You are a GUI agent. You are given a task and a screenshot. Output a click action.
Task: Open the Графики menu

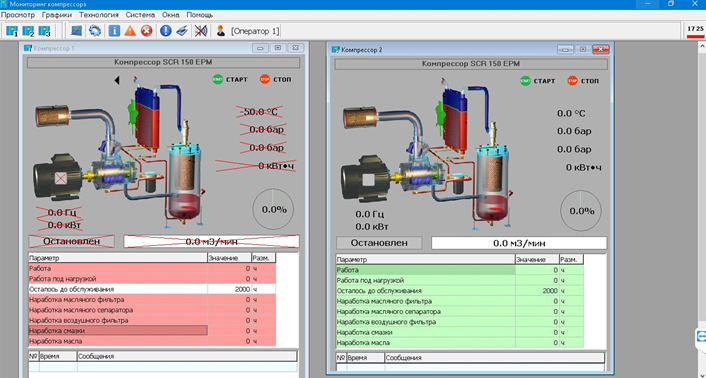click(x=57, y=15)
